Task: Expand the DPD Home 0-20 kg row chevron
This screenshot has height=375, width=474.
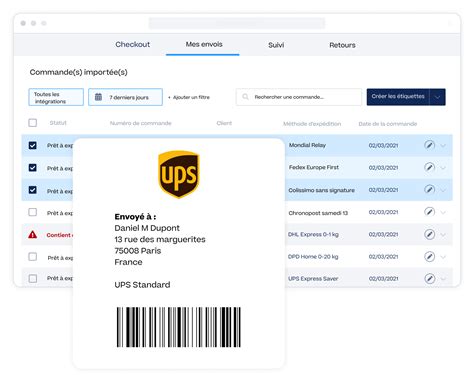Action: point(443,257)
